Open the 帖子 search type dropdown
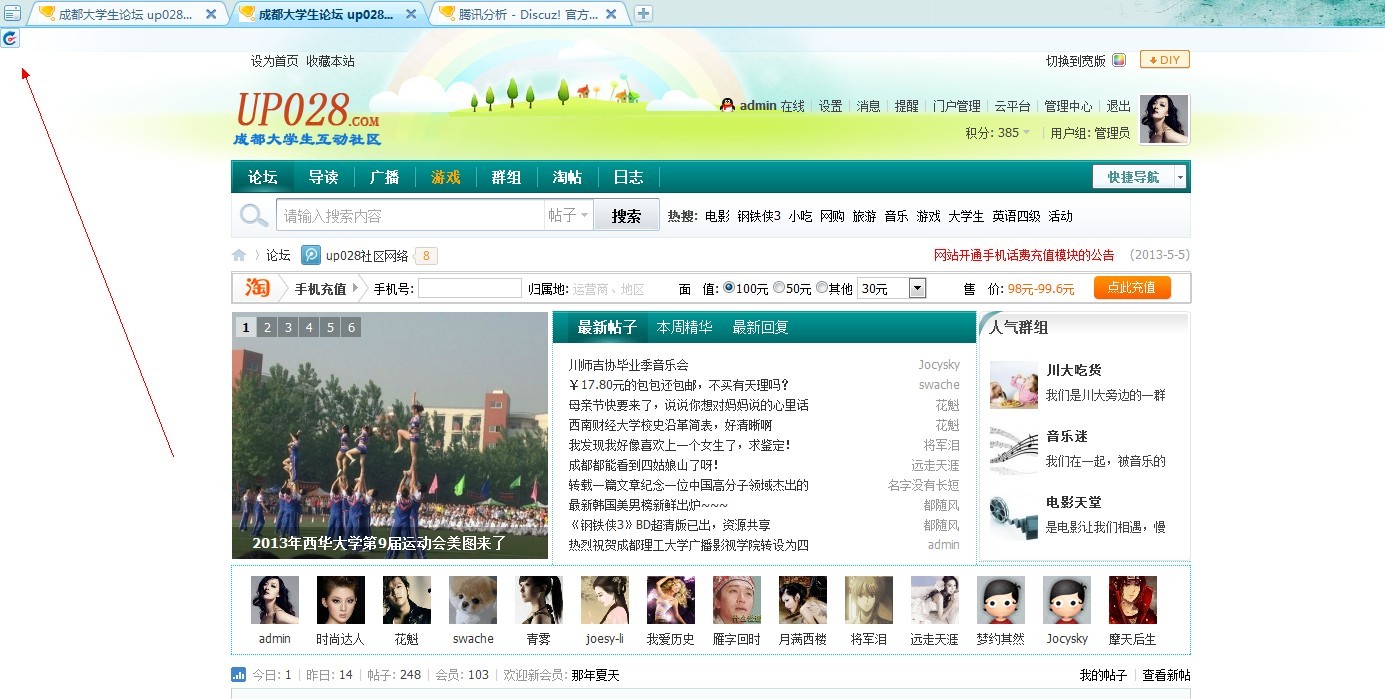 [x=568, y=215]
